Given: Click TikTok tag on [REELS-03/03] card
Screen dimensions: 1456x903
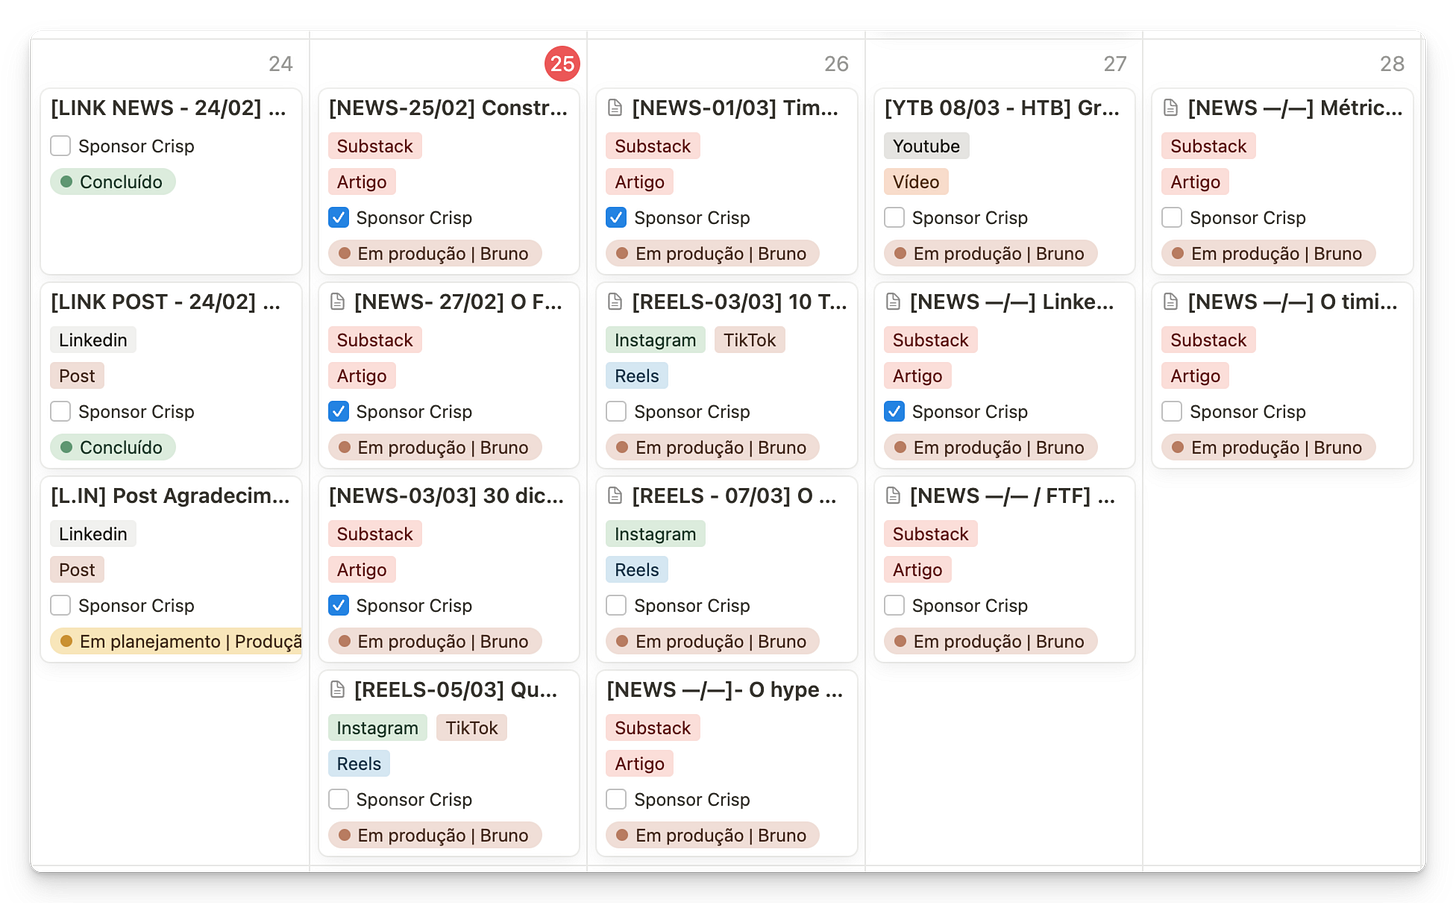Looking at the screenshot, I should (x=750, y=340).
